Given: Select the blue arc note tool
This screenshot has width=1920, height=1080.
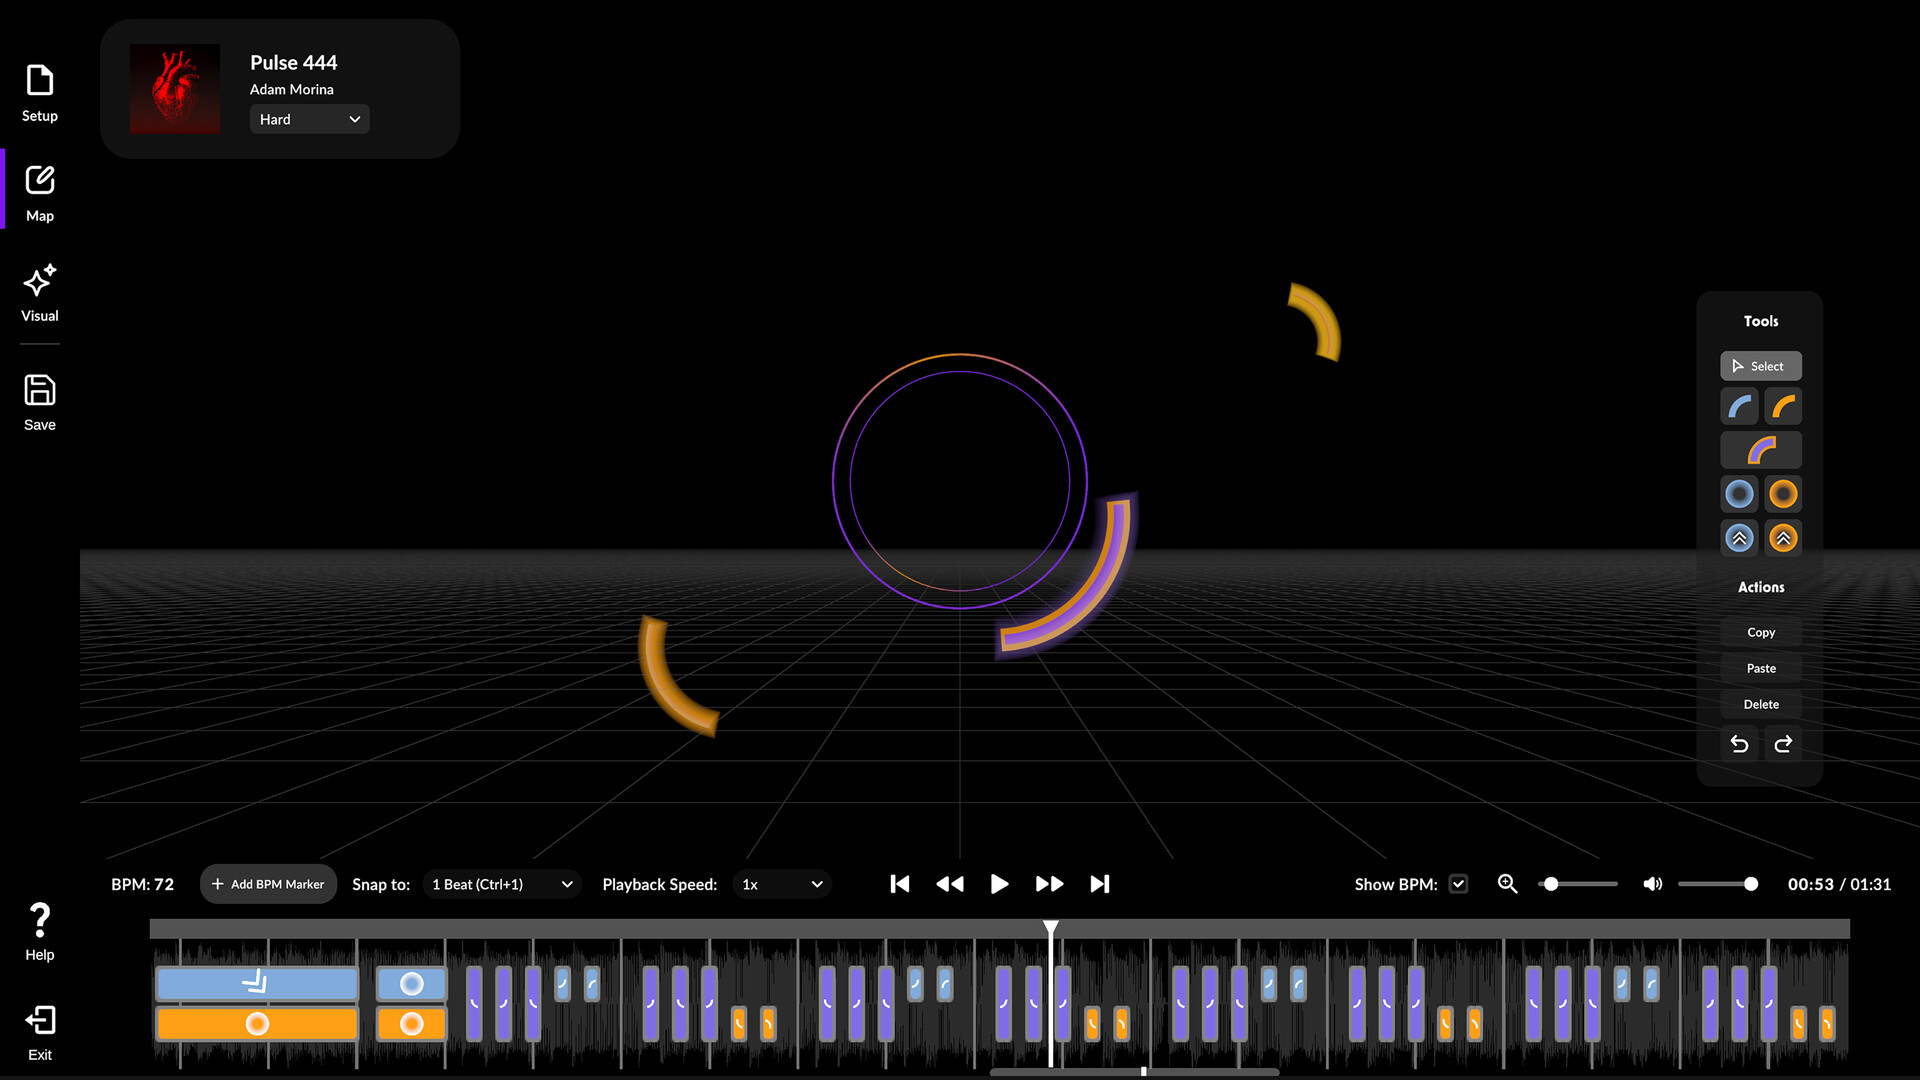Looking at the screenshot, I should [x=1739, y=407].
